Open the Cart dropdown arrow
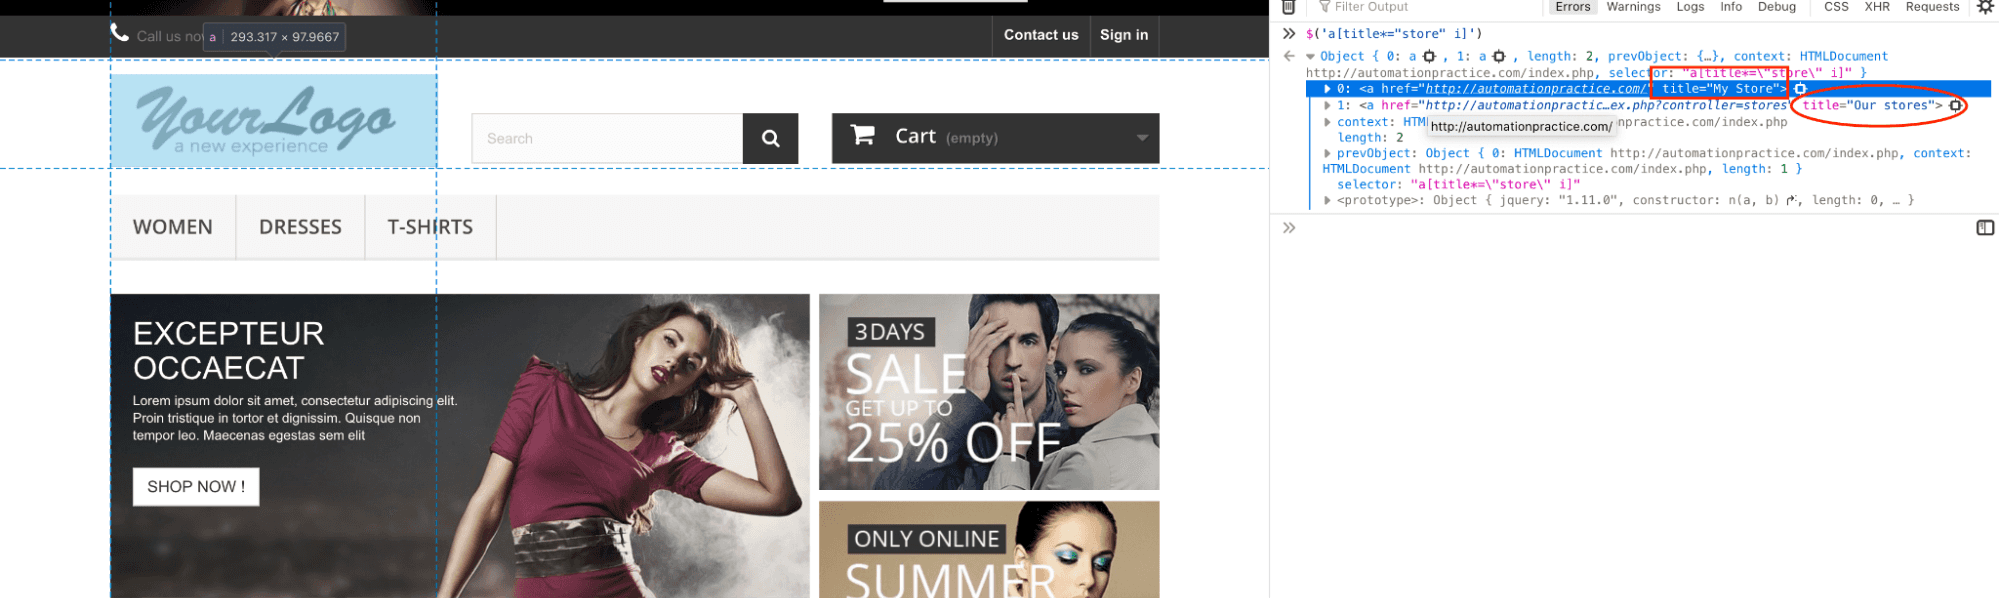Viewport: 1999px width, 599px height. [x=1142, y=138]
